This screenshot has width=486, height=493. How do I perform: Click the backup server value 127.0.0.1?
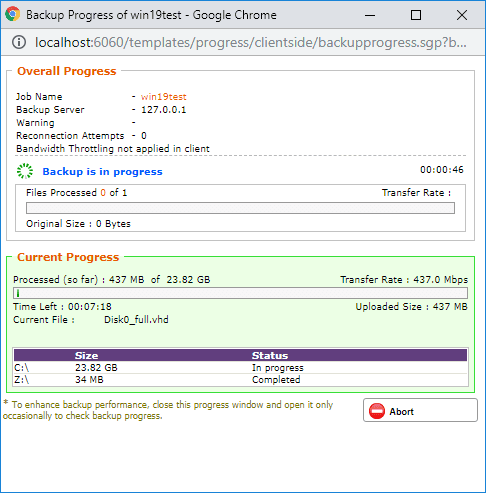(163, 110)
